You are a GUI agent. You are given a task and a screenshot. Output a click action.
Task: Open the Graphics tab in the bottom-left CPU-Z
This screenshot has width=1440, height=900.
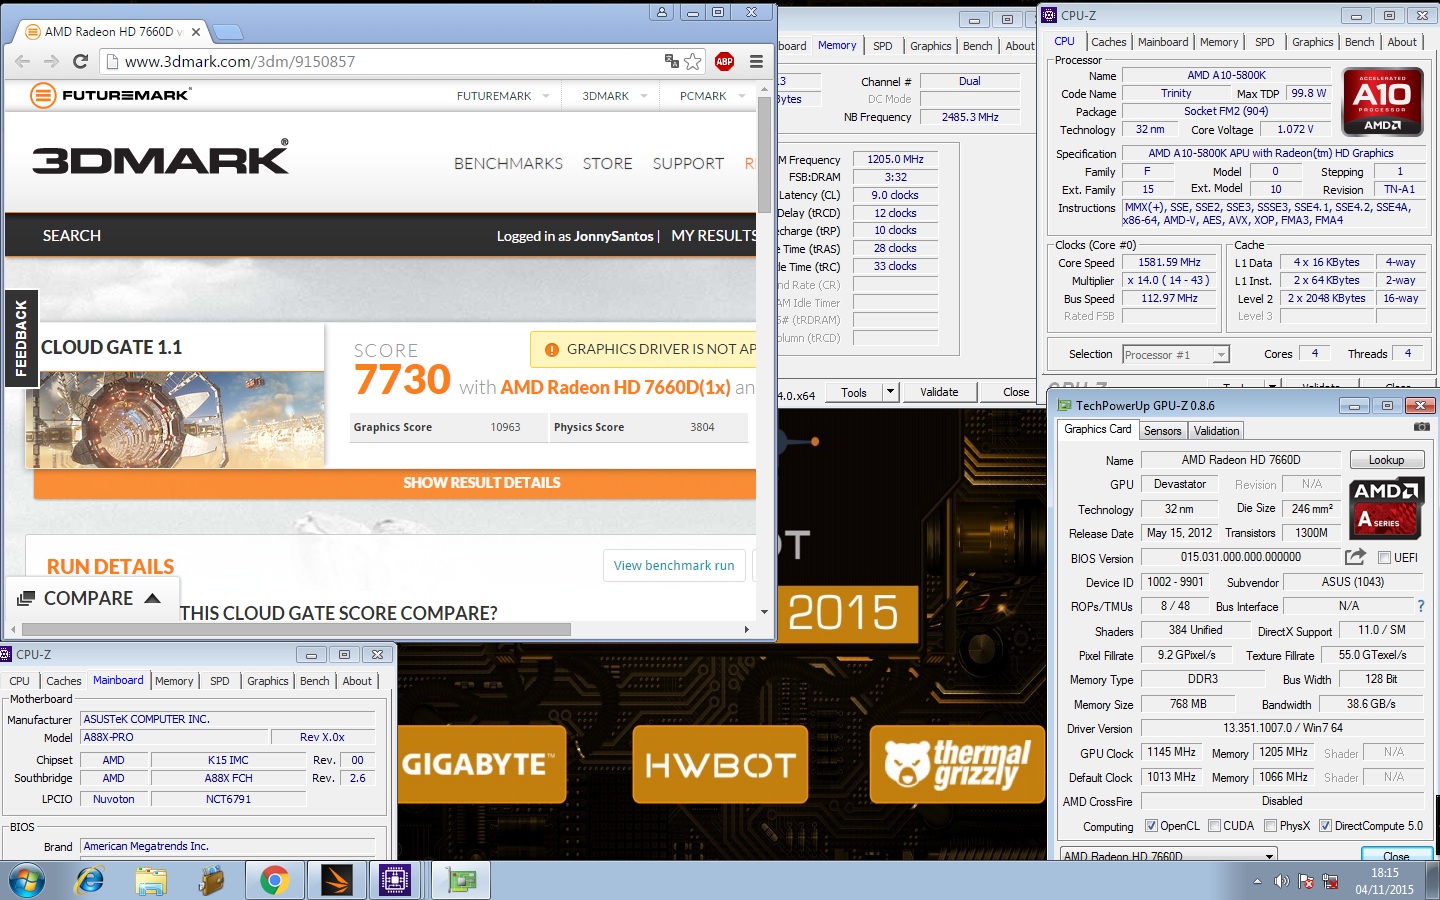pyautogui.click(x=267, y=681)
